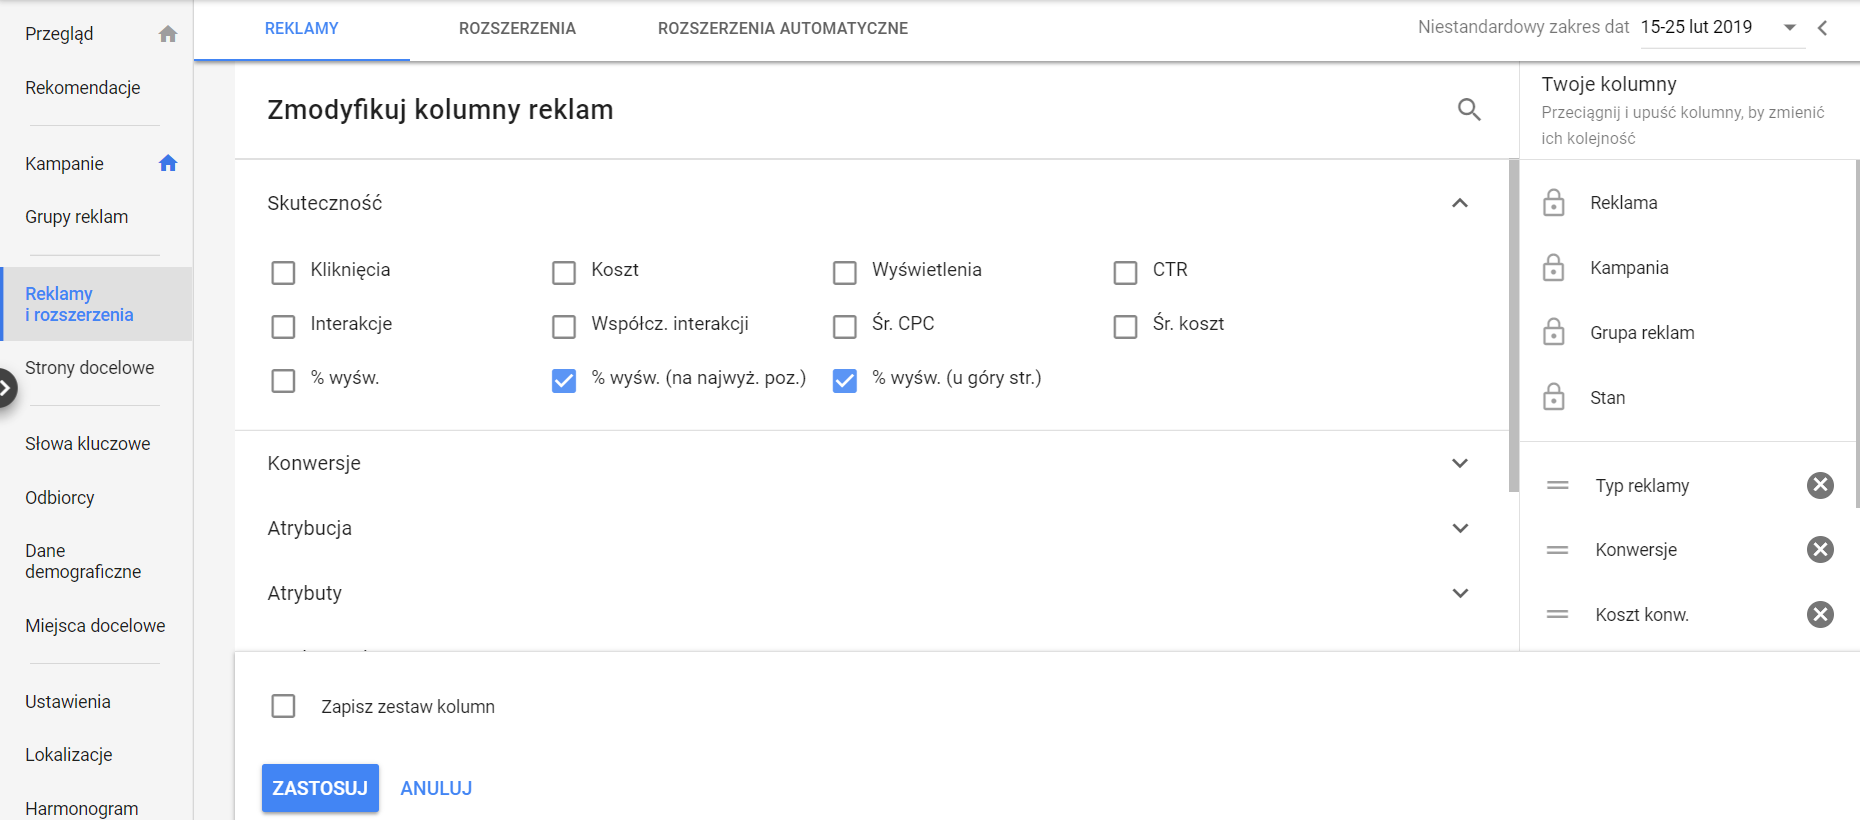Click the column list vertical scrollbar
Image resolution: width=1860 pixels, height=820 pixels.
1514,326
